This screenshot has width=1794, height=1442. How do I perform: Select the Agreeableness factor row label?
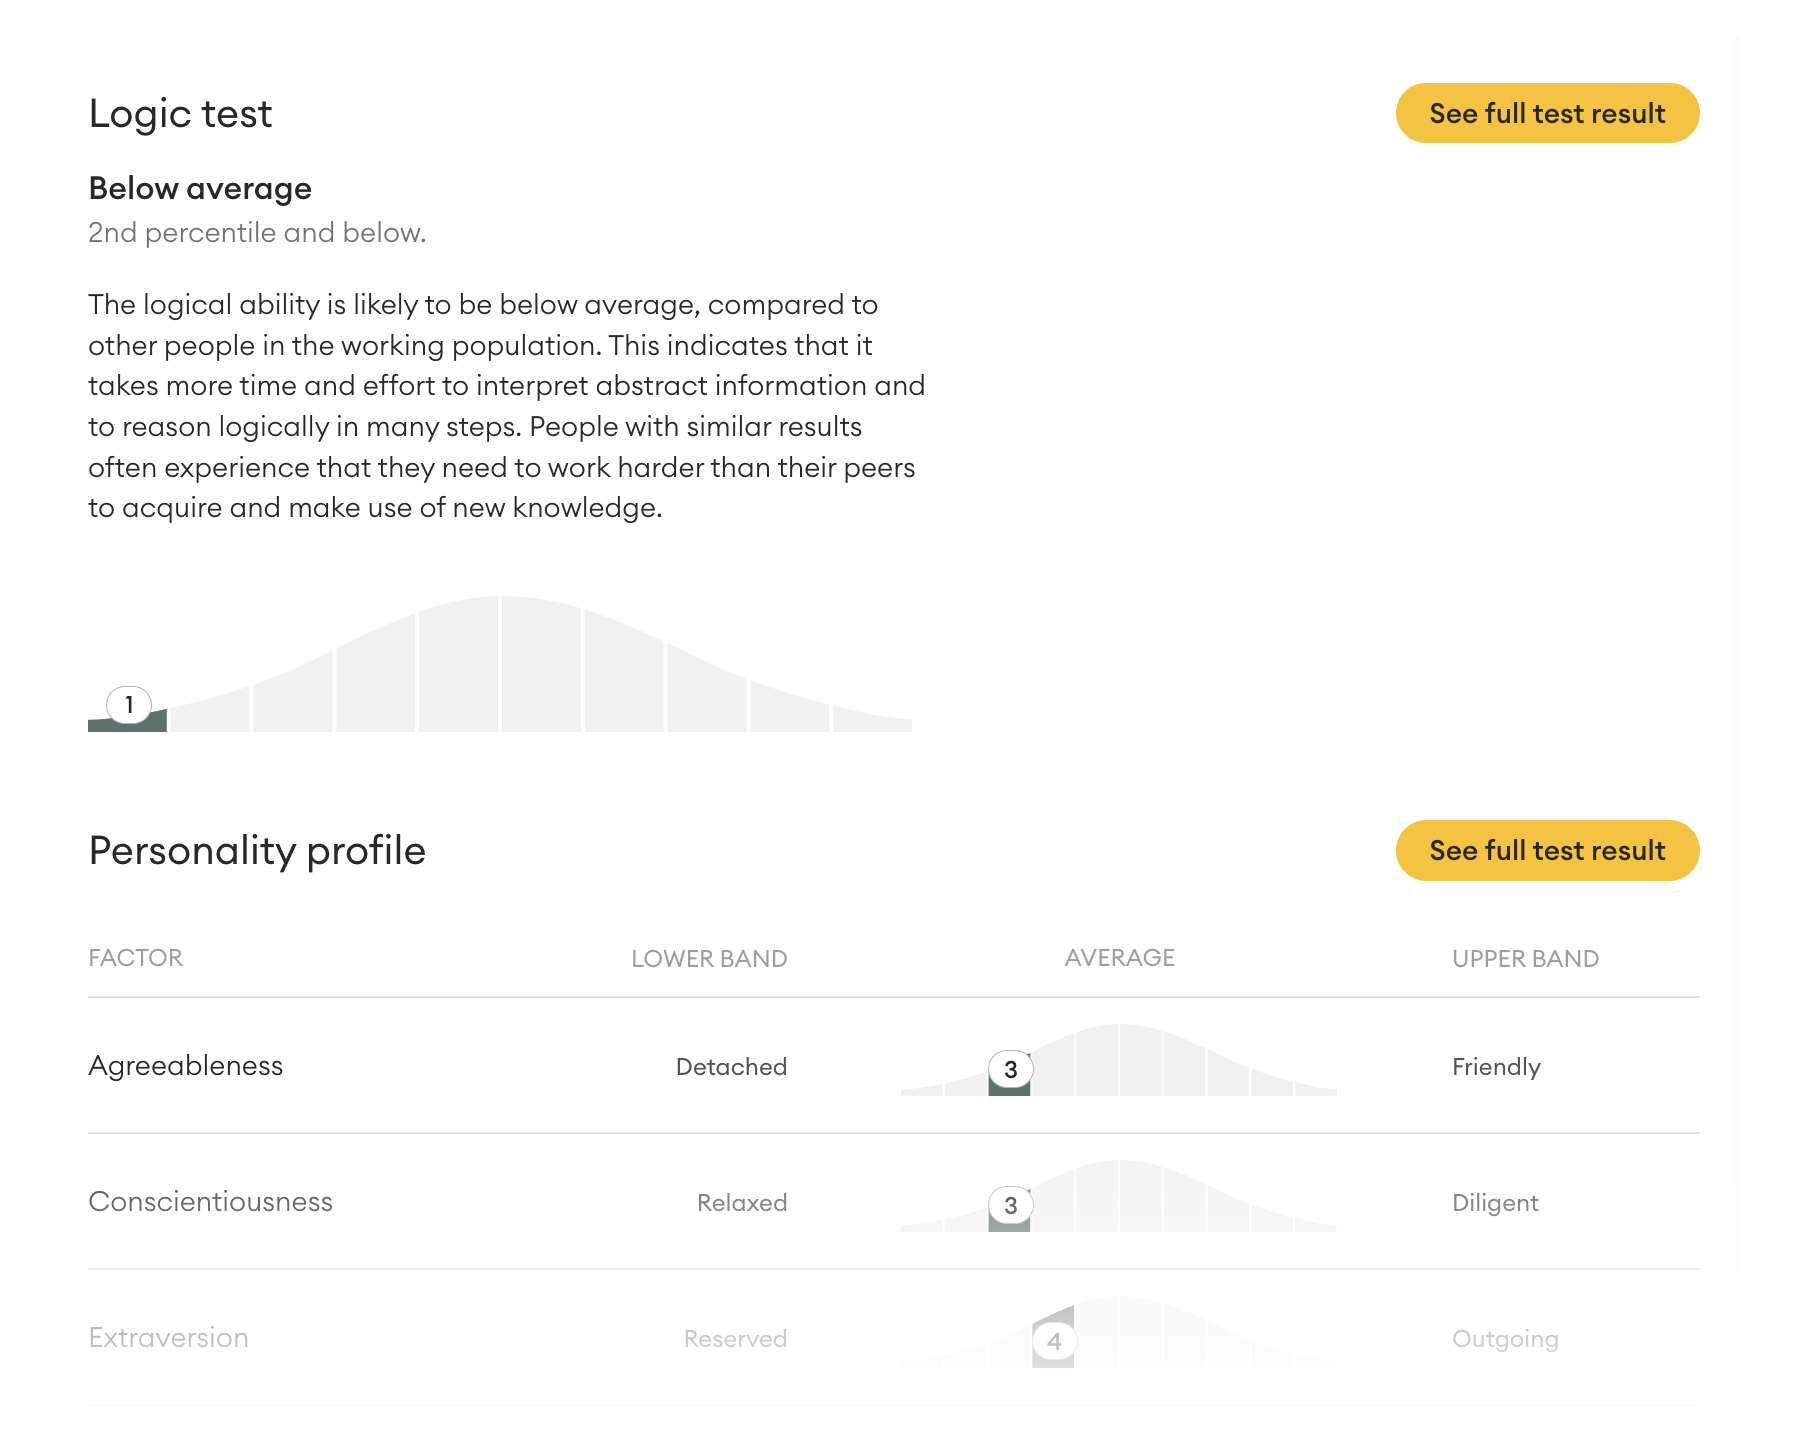pos(186,1066)
